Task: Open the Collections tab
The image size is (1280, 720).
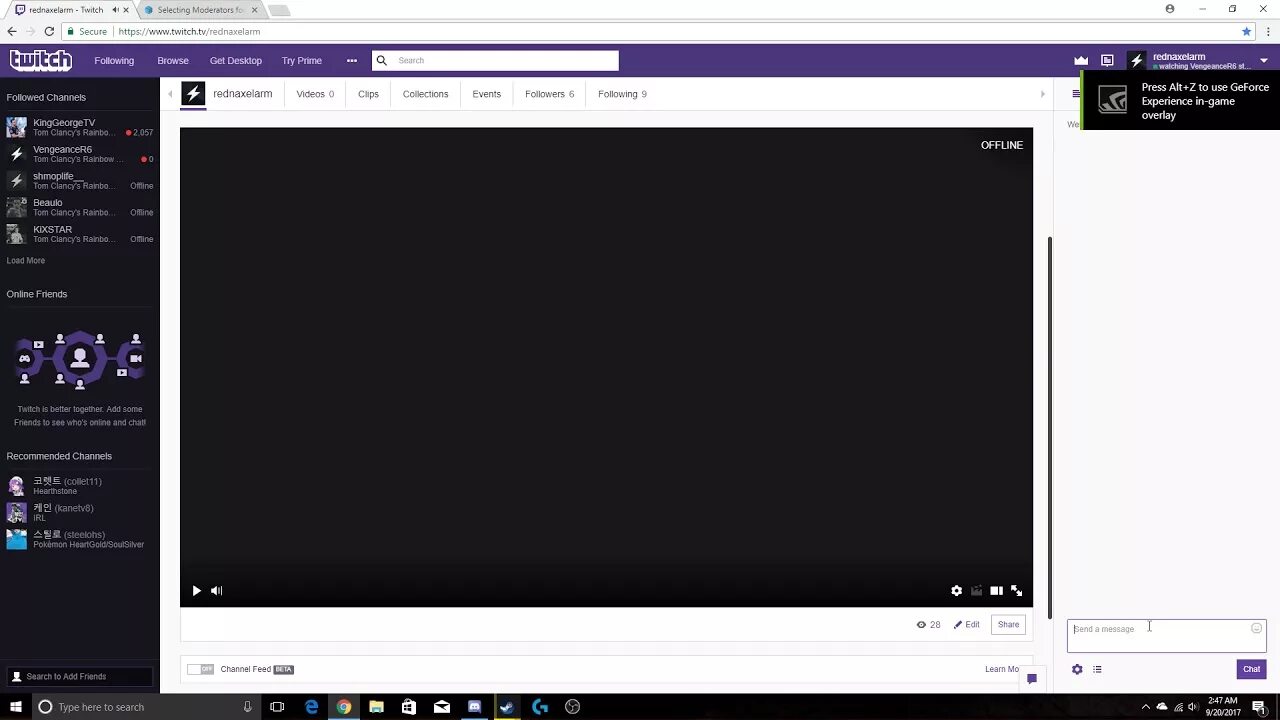Action: tap(425, 94)
